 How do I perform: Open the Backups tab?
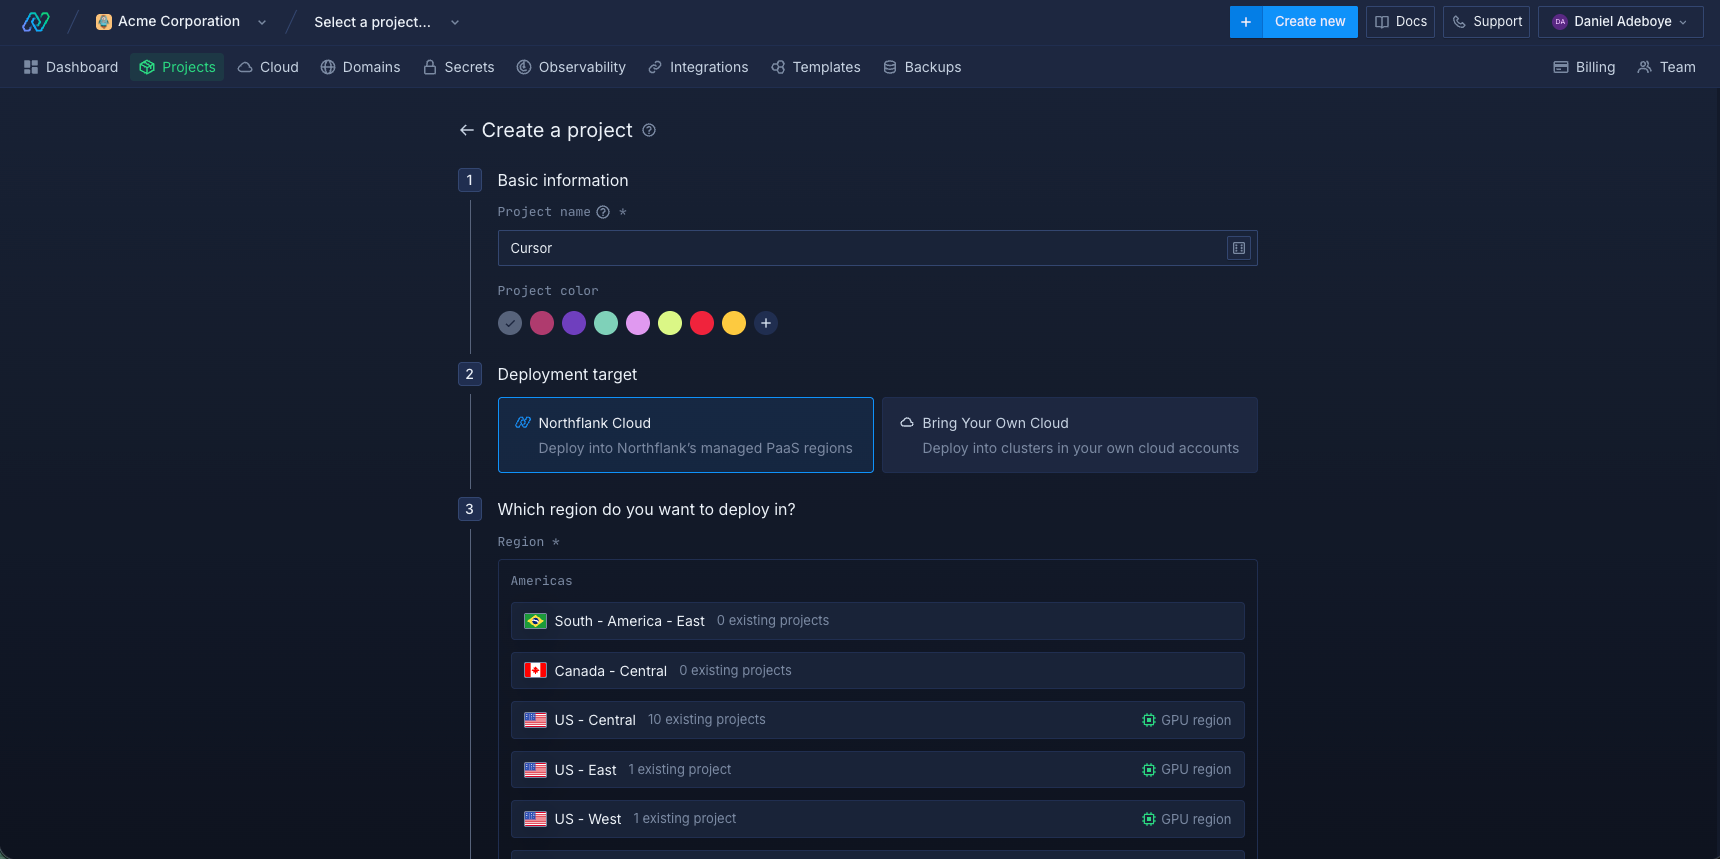(922, 67)
